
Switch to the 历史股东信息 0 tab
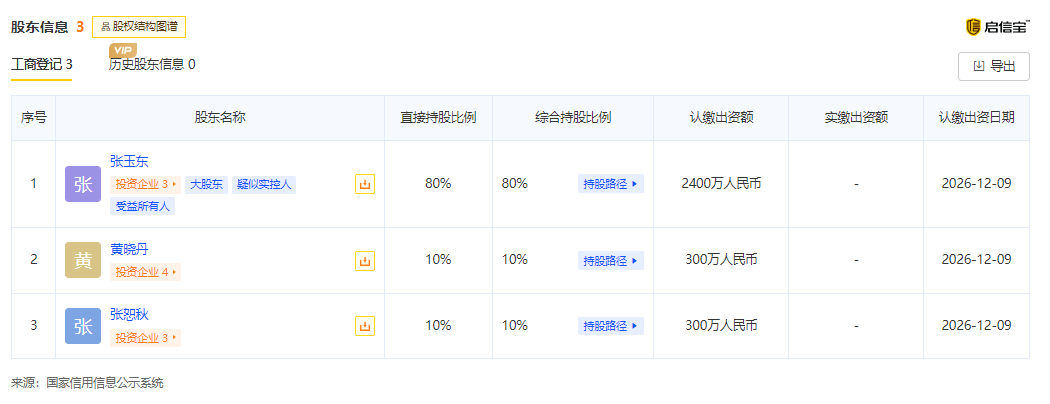(152, 64)
